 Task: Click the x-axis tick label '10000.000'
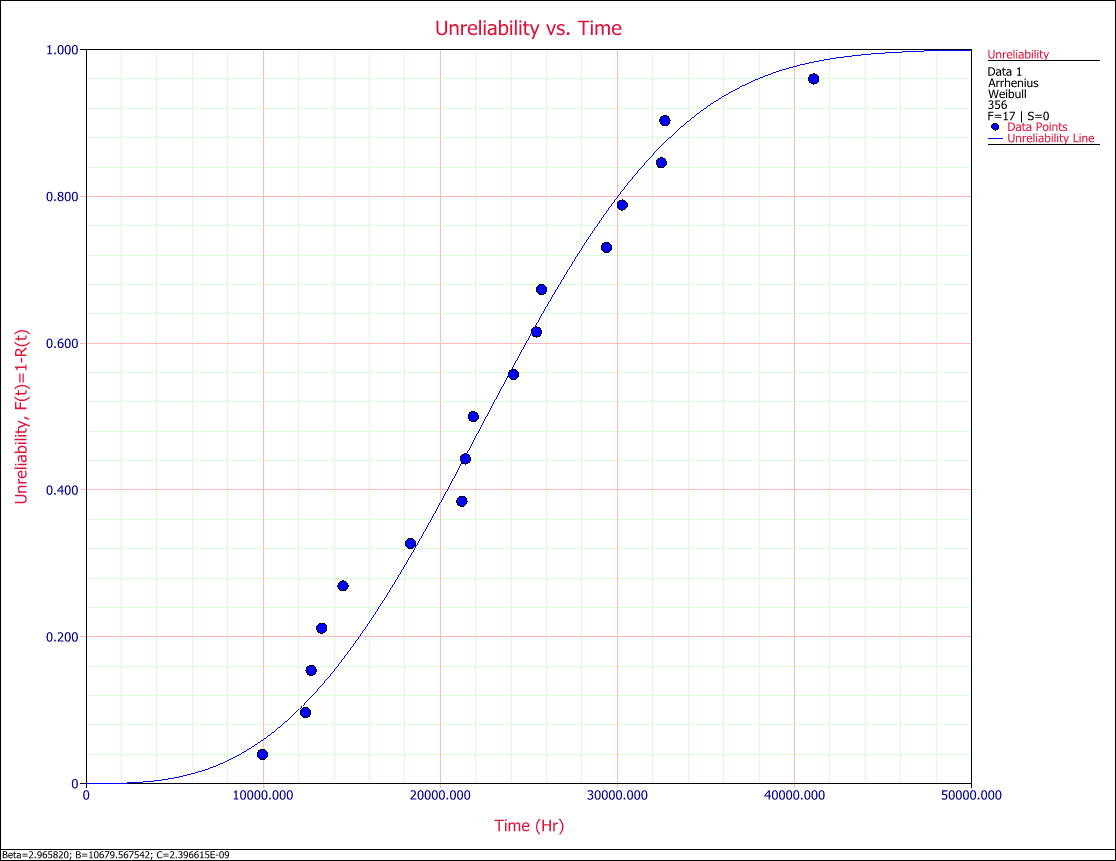263,796
